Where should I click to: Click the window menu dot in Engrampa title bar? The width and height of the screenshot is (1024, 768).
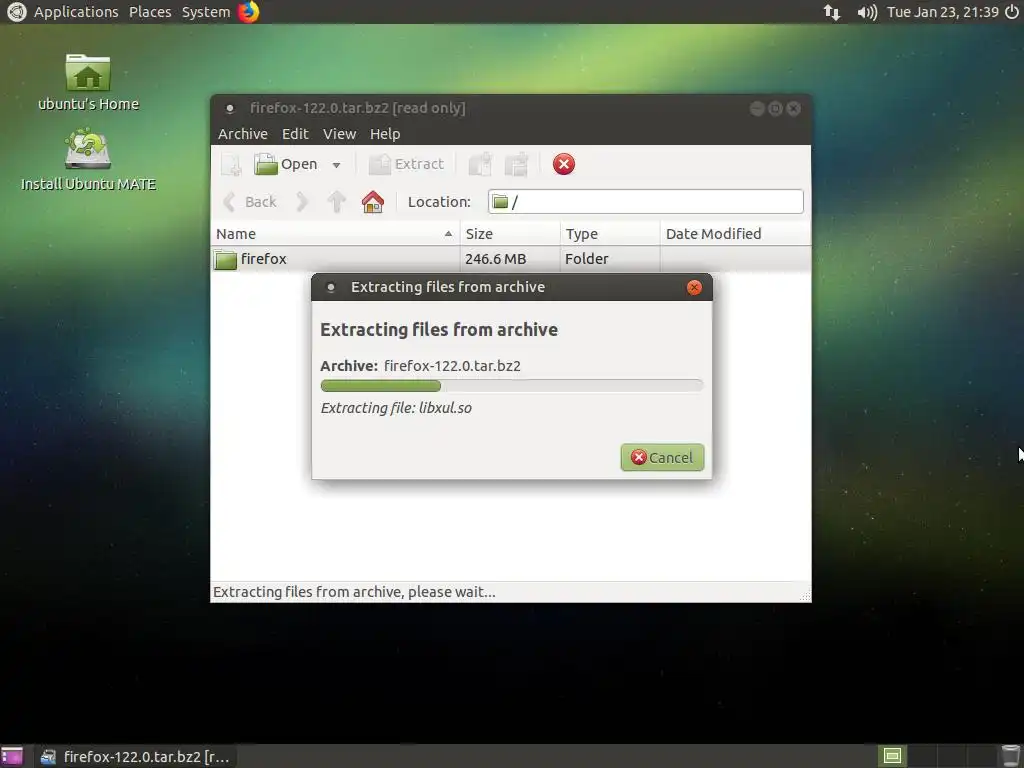pos(230,108)
